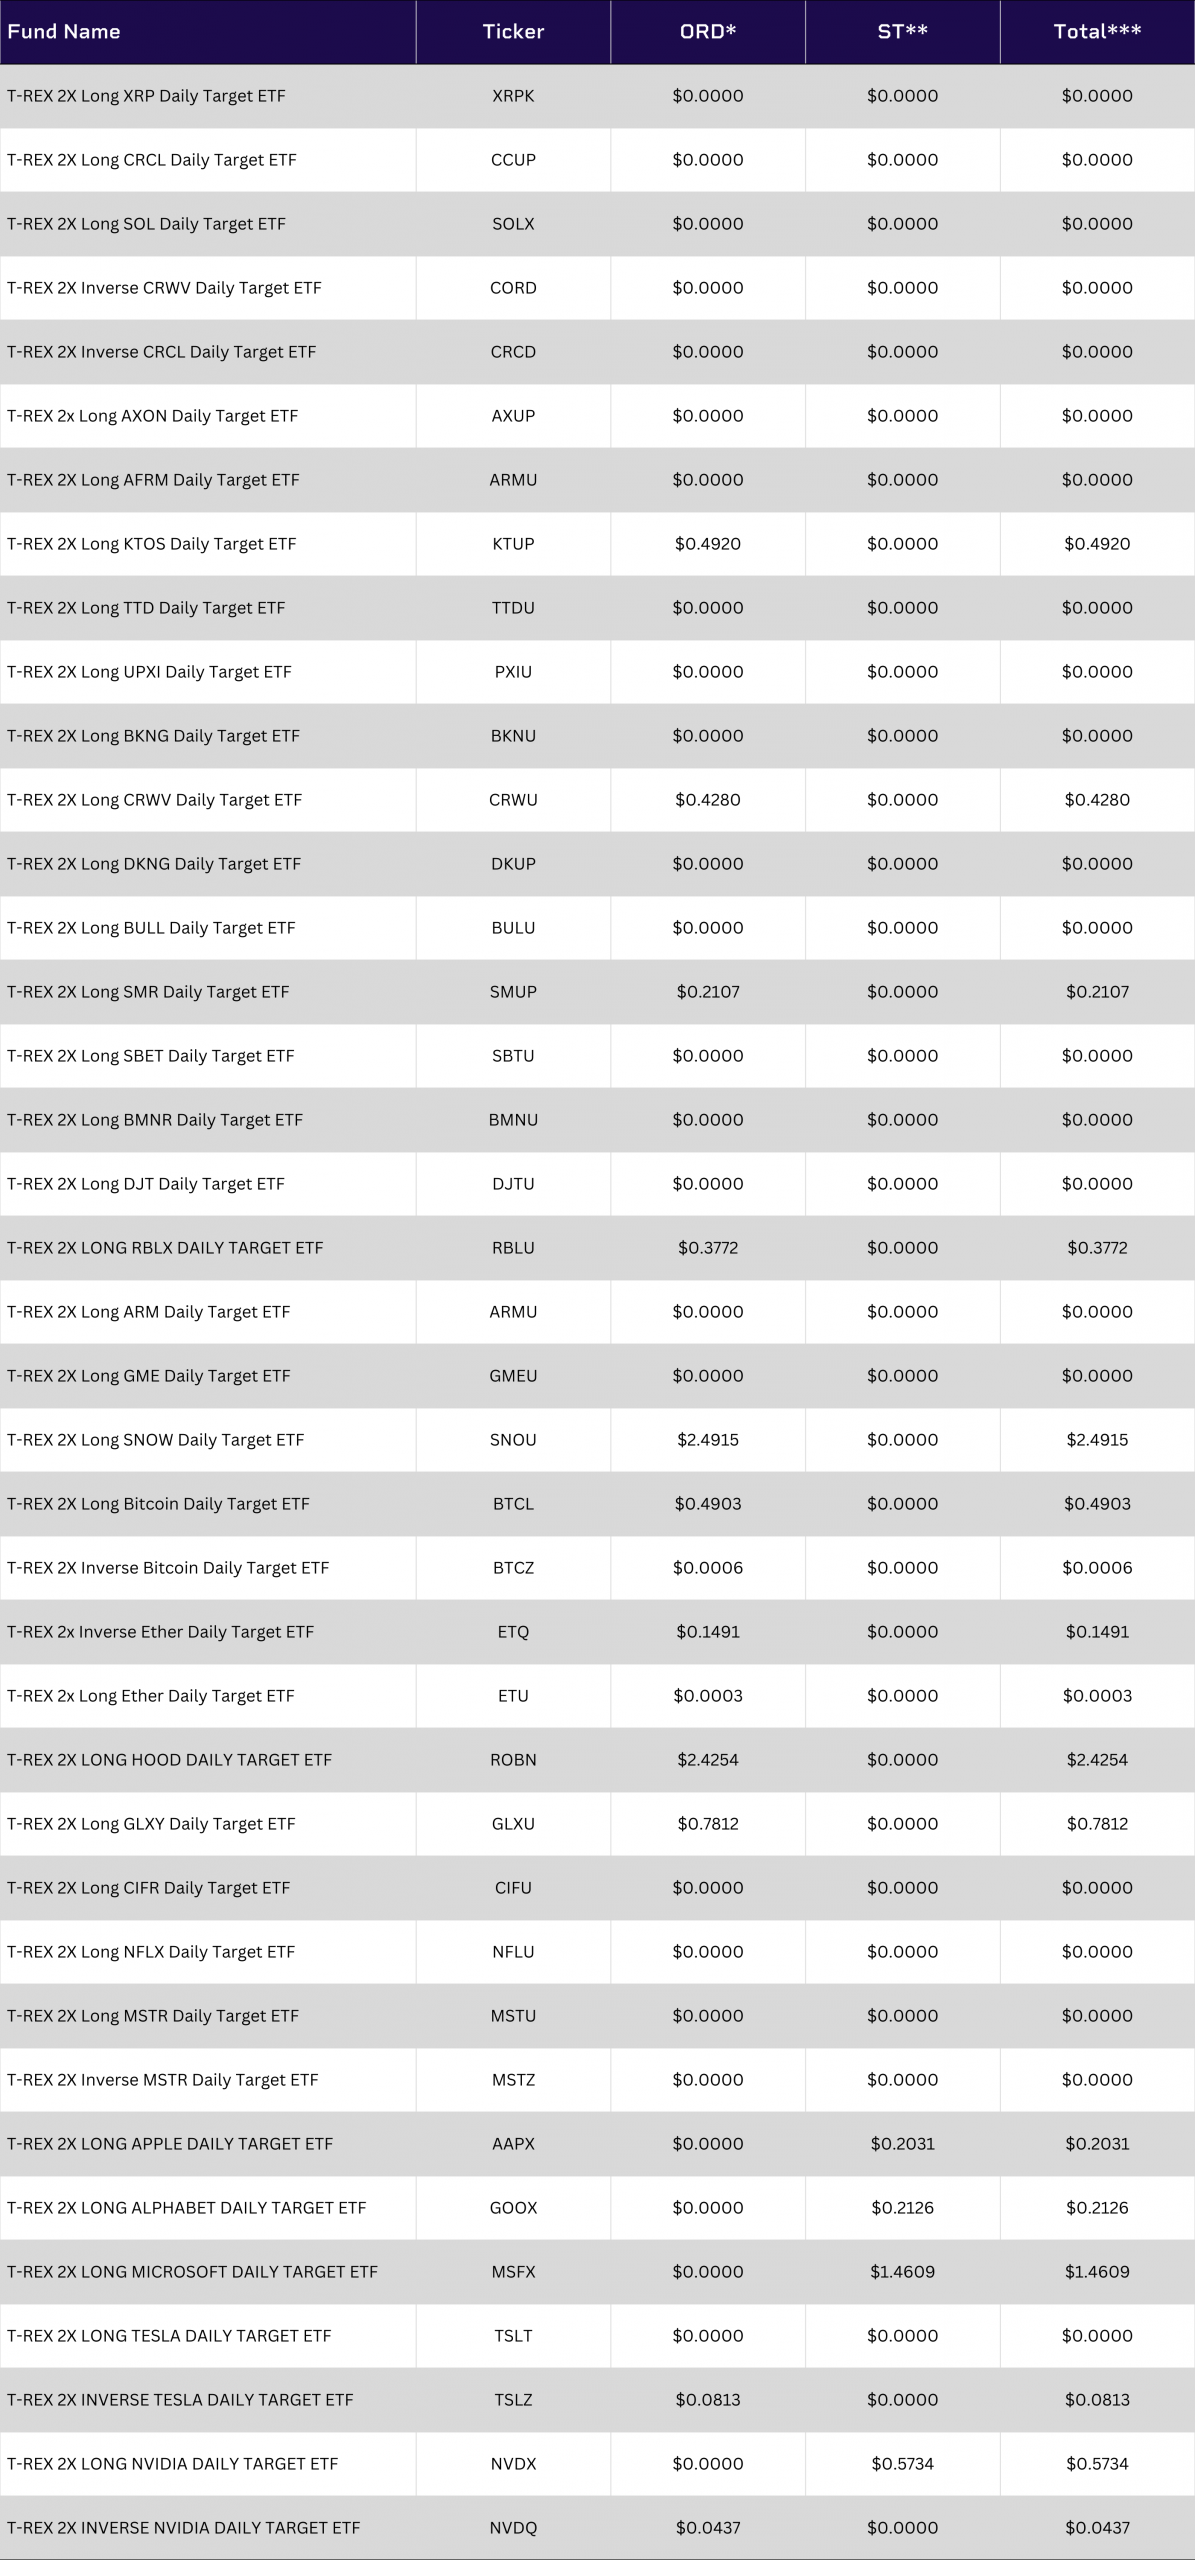Select T-REX 2X INVERSE TESLA DAILY TARGET ETF
1195x2560 pixels.
[x=180, y=2400]
